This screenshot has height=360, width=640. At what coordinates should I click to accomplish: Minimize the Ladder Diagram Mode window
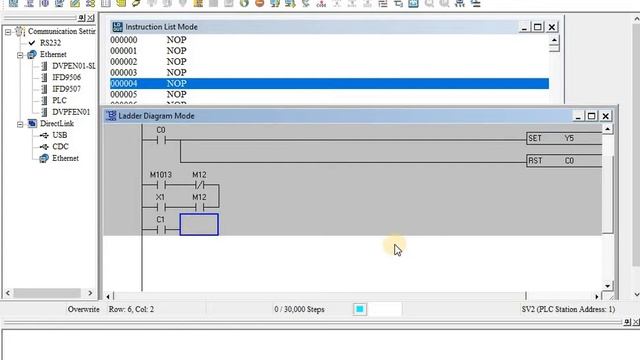tap(578, 116)
